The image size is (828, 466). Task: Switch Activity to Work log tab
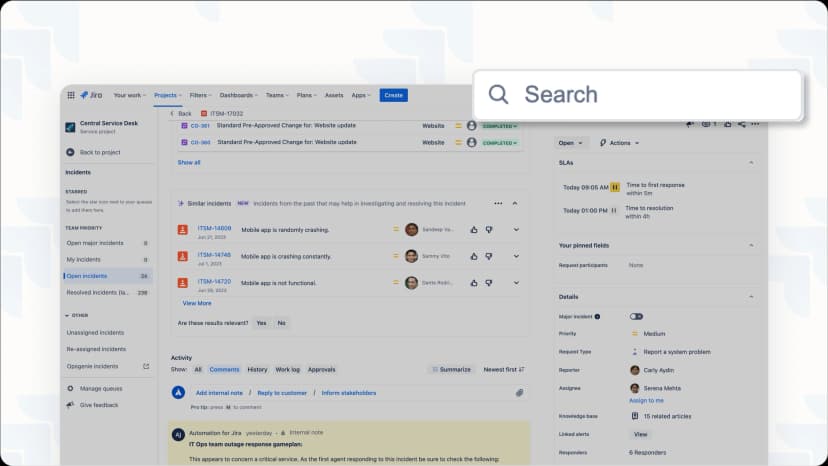point(287,369)
